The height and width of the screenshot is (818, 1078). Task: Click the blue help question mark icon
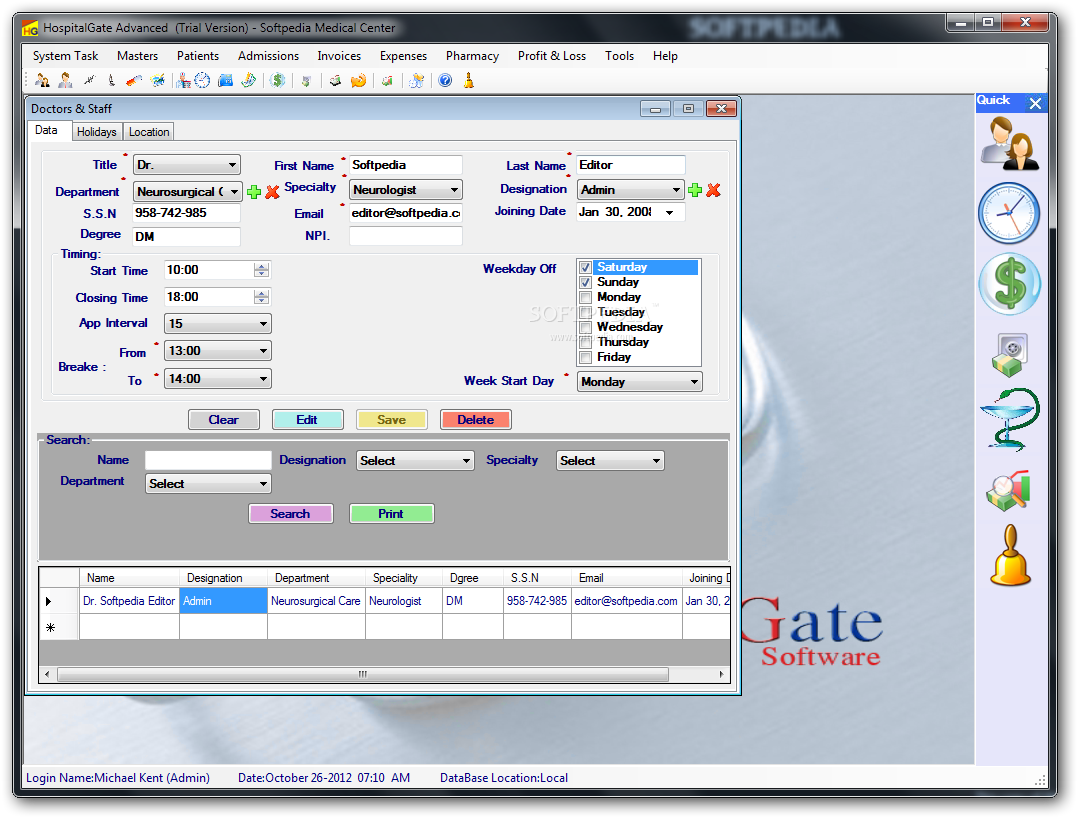pyautogui.click(x=445, y=80)
